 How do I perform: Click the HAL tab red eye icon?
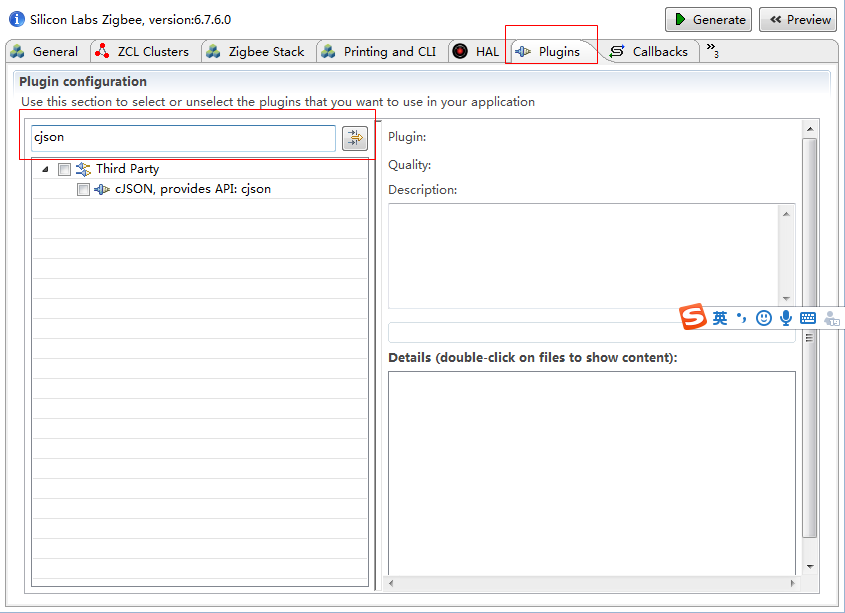(x=460, y=52)
